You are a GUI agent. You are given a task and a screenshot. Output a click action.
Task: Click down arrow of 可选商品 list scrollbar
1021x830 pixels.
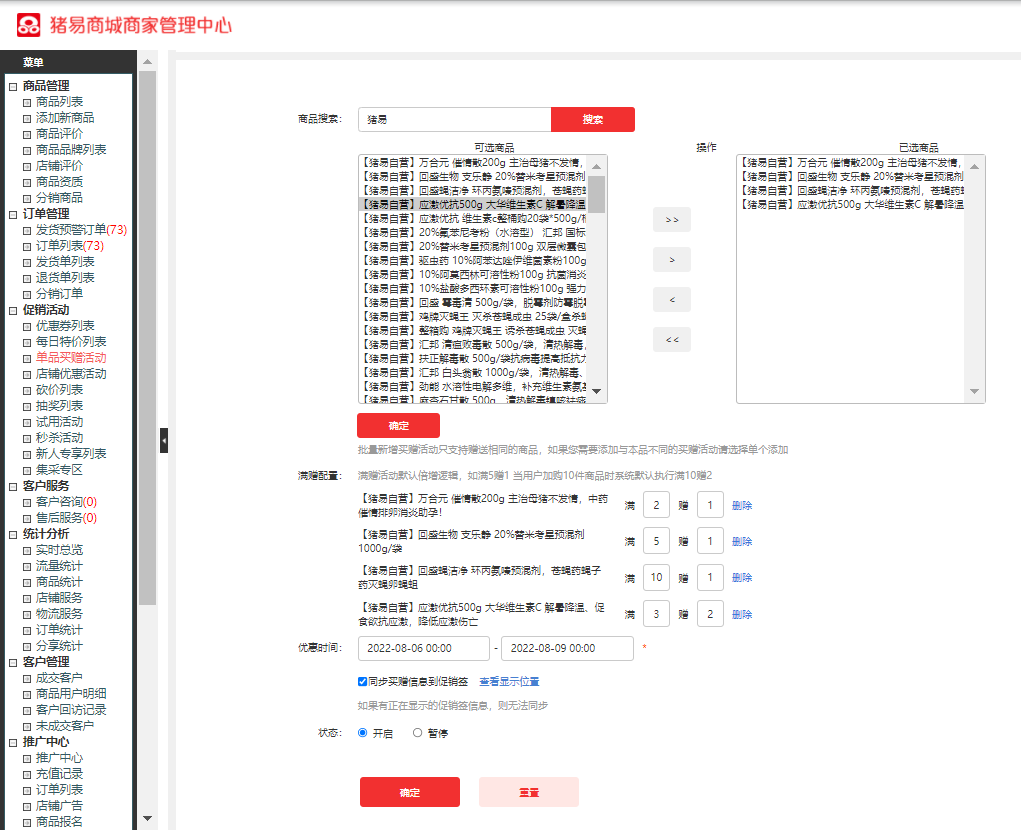pos(596,391)
